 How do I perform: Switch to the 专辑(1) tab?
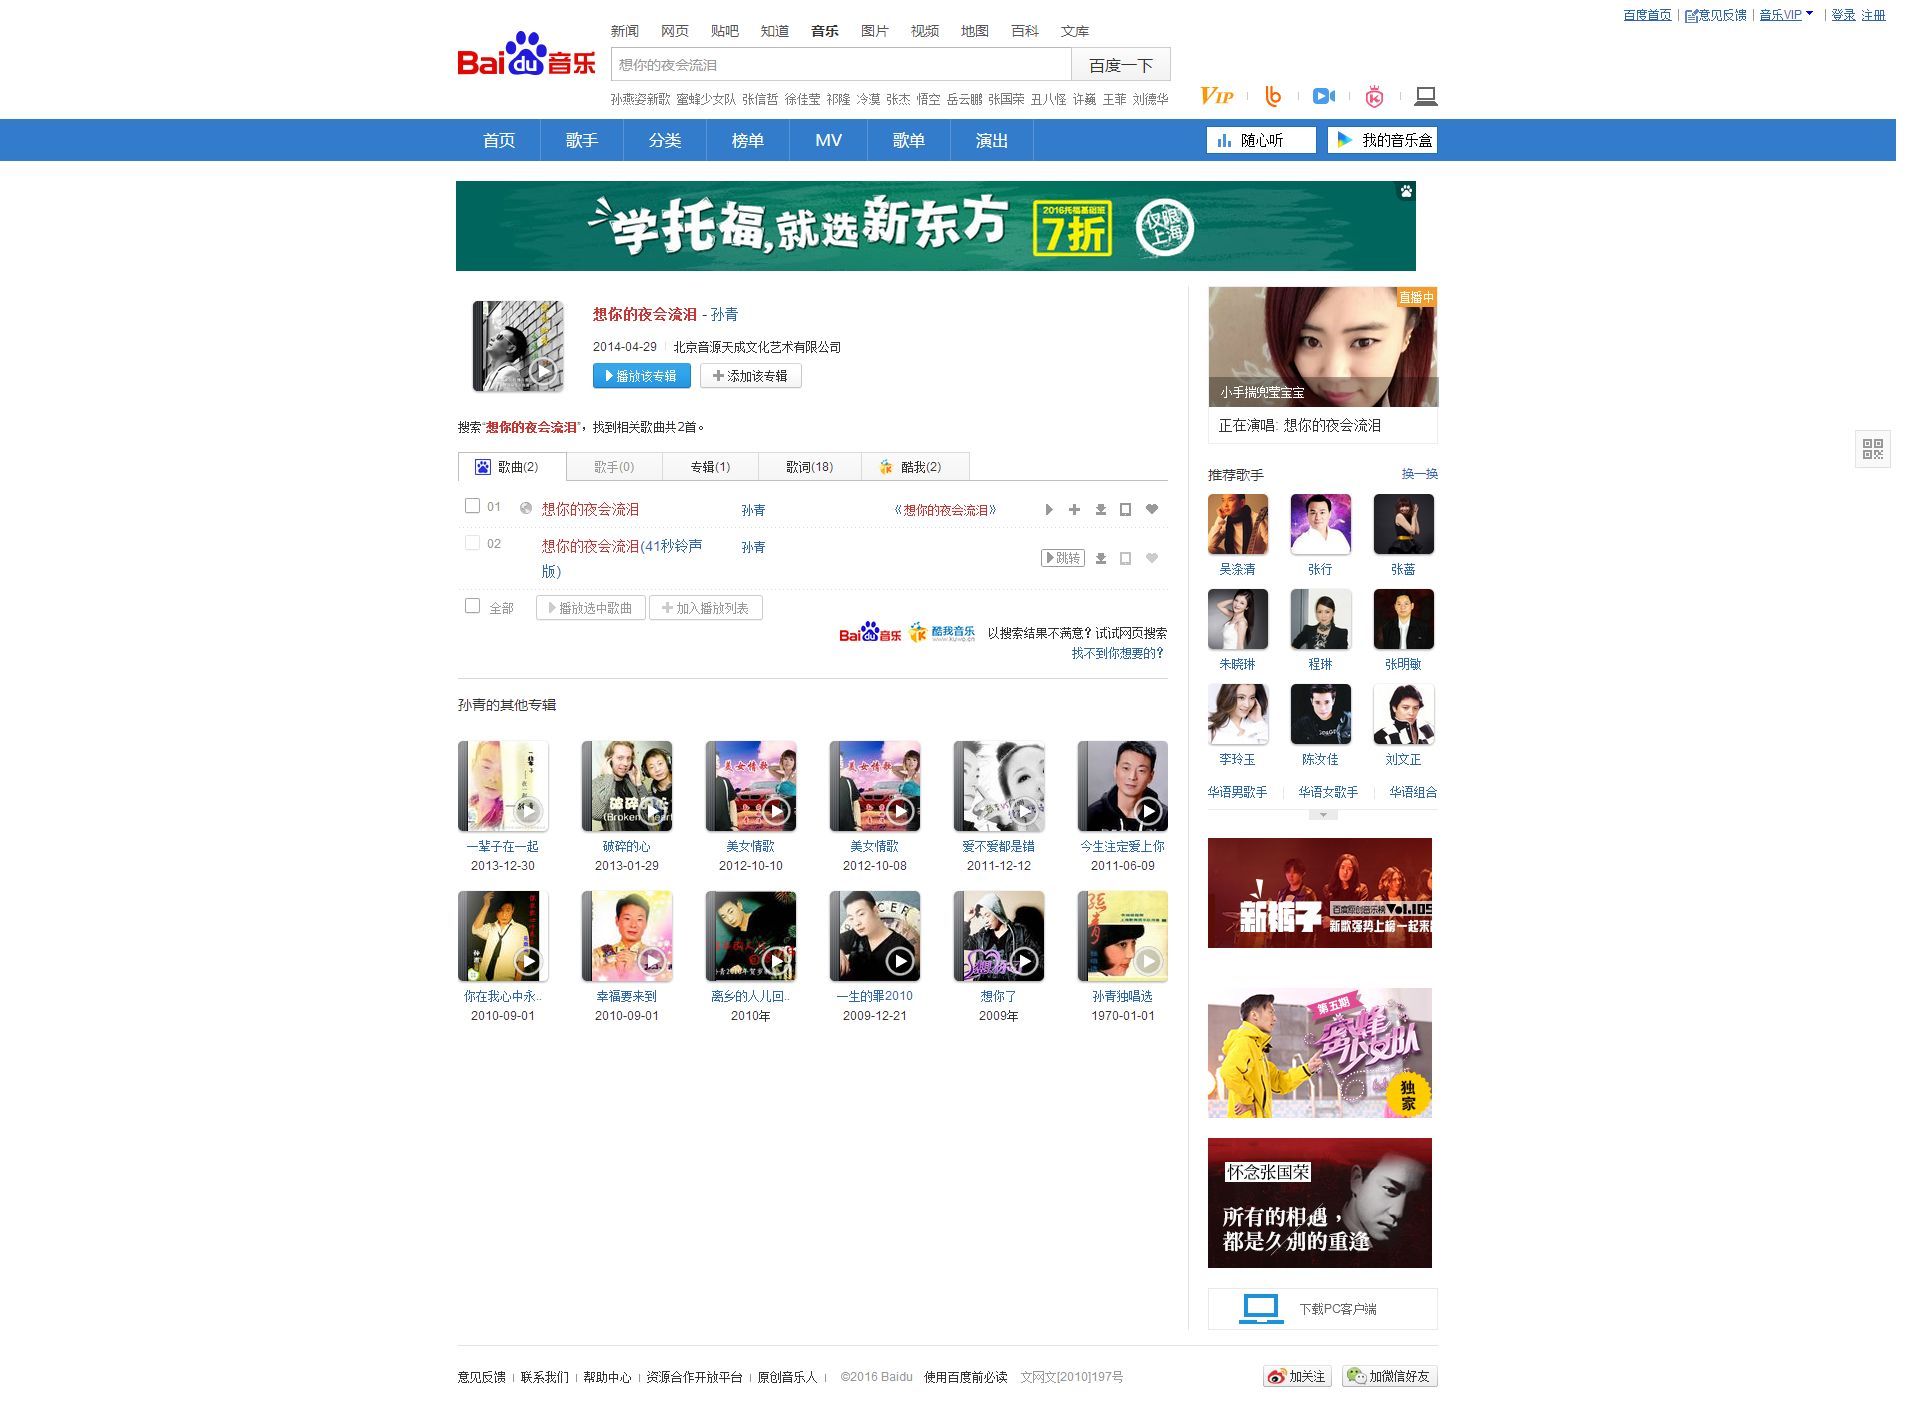[x=710, y=467]
